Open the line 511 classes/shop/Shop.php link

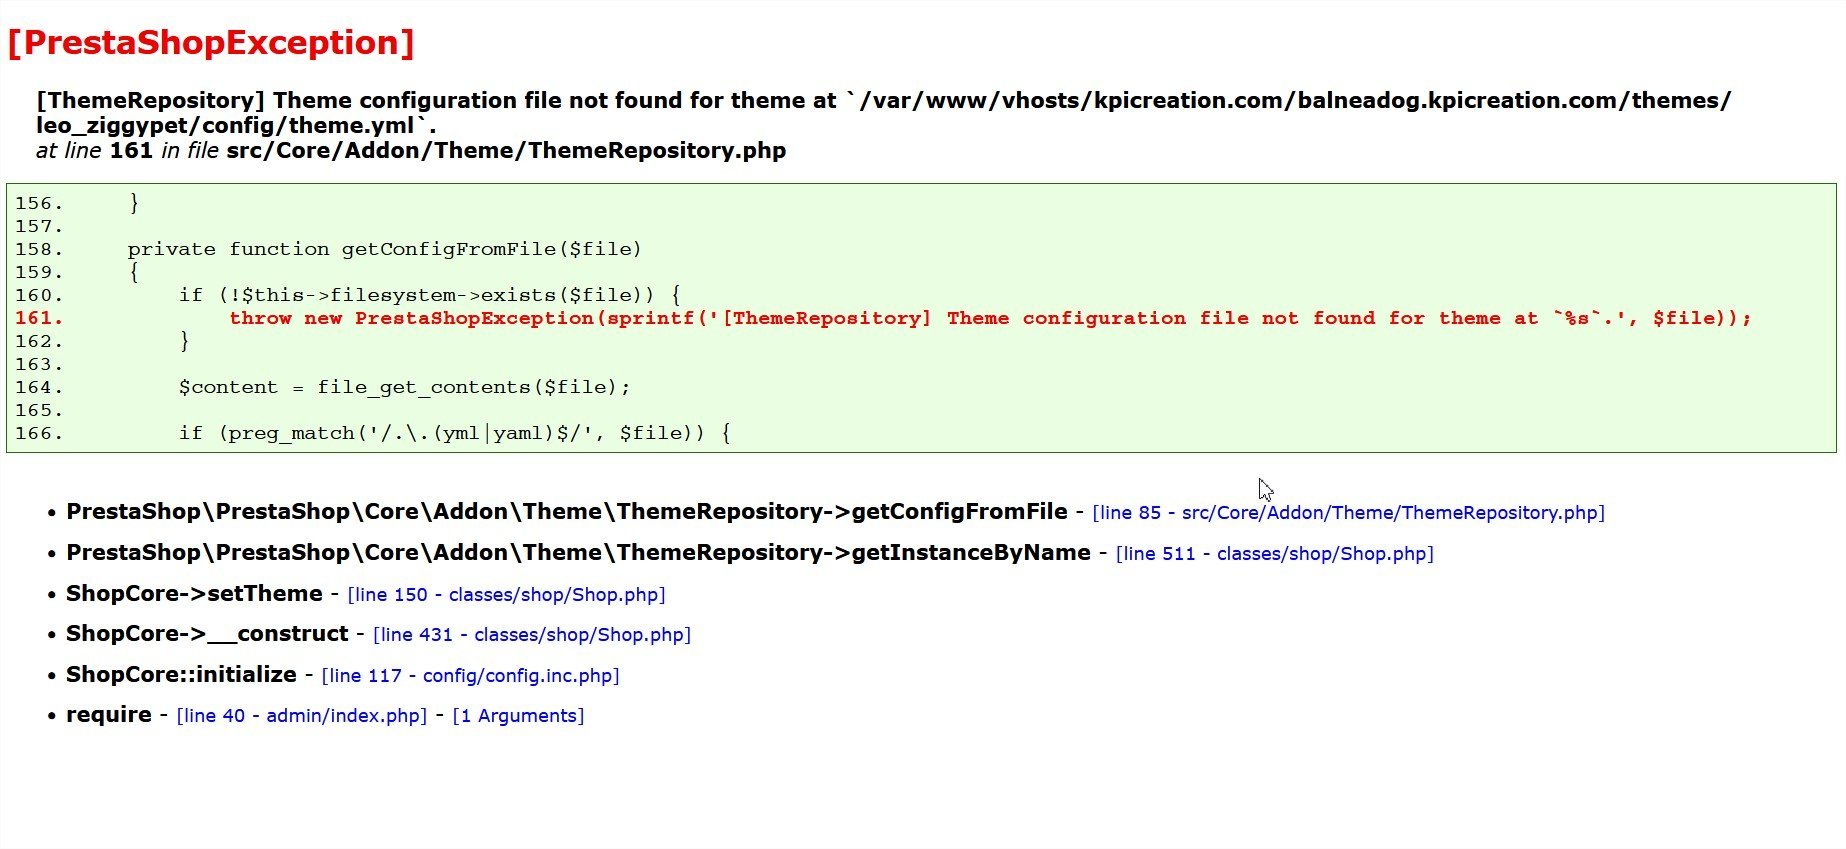1274,554
